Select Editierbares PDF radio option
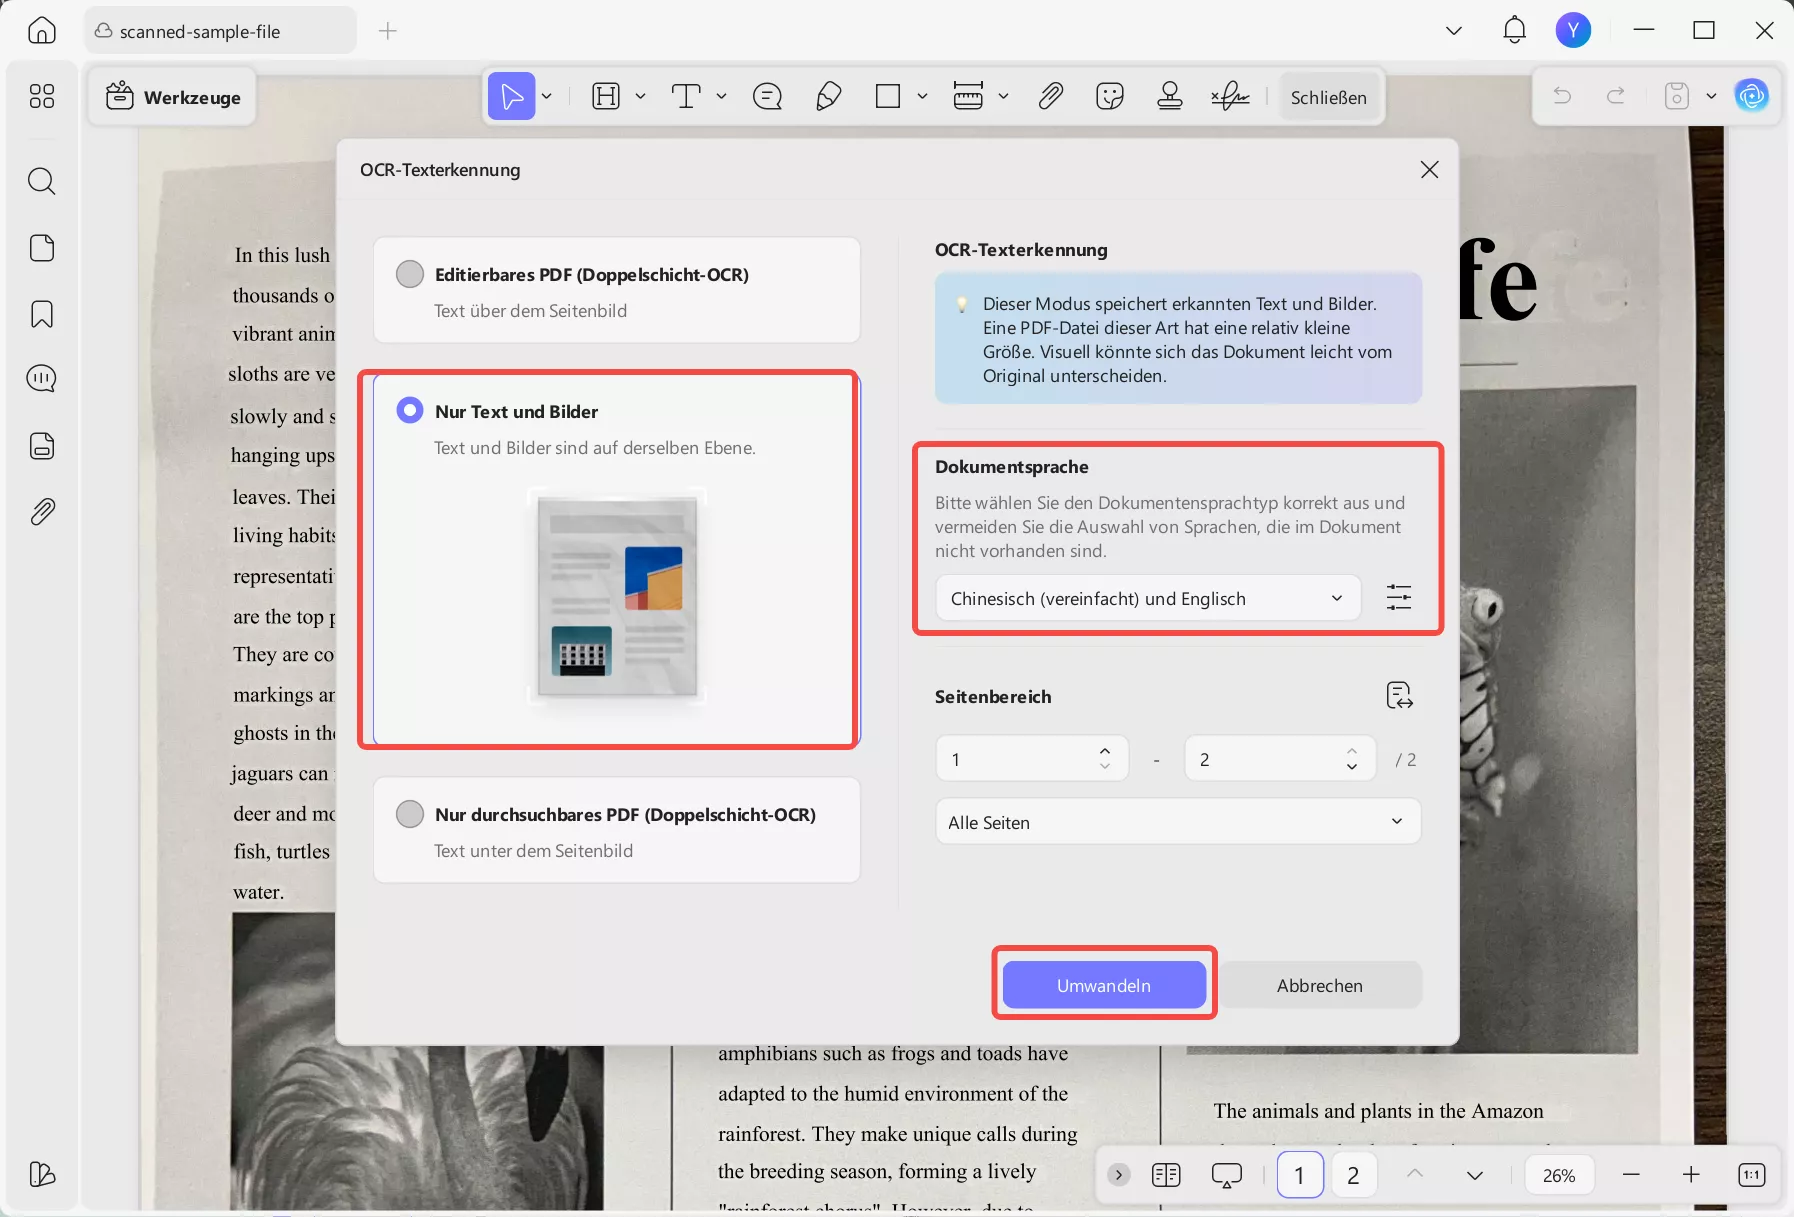The width and height of the screenshot is (1794, 1217). point(410,274)
